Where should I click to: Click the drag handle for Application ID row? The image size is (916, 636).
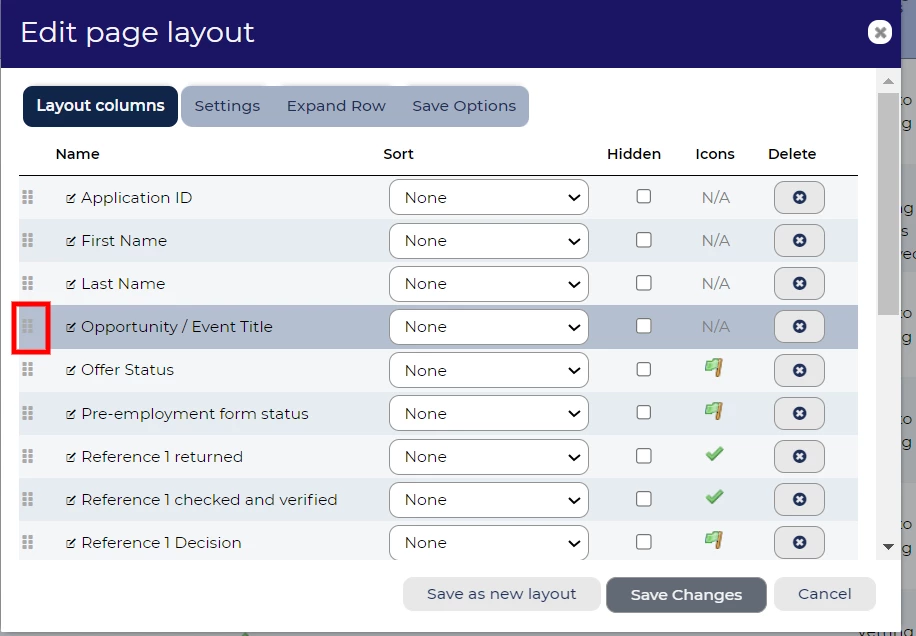28,197
